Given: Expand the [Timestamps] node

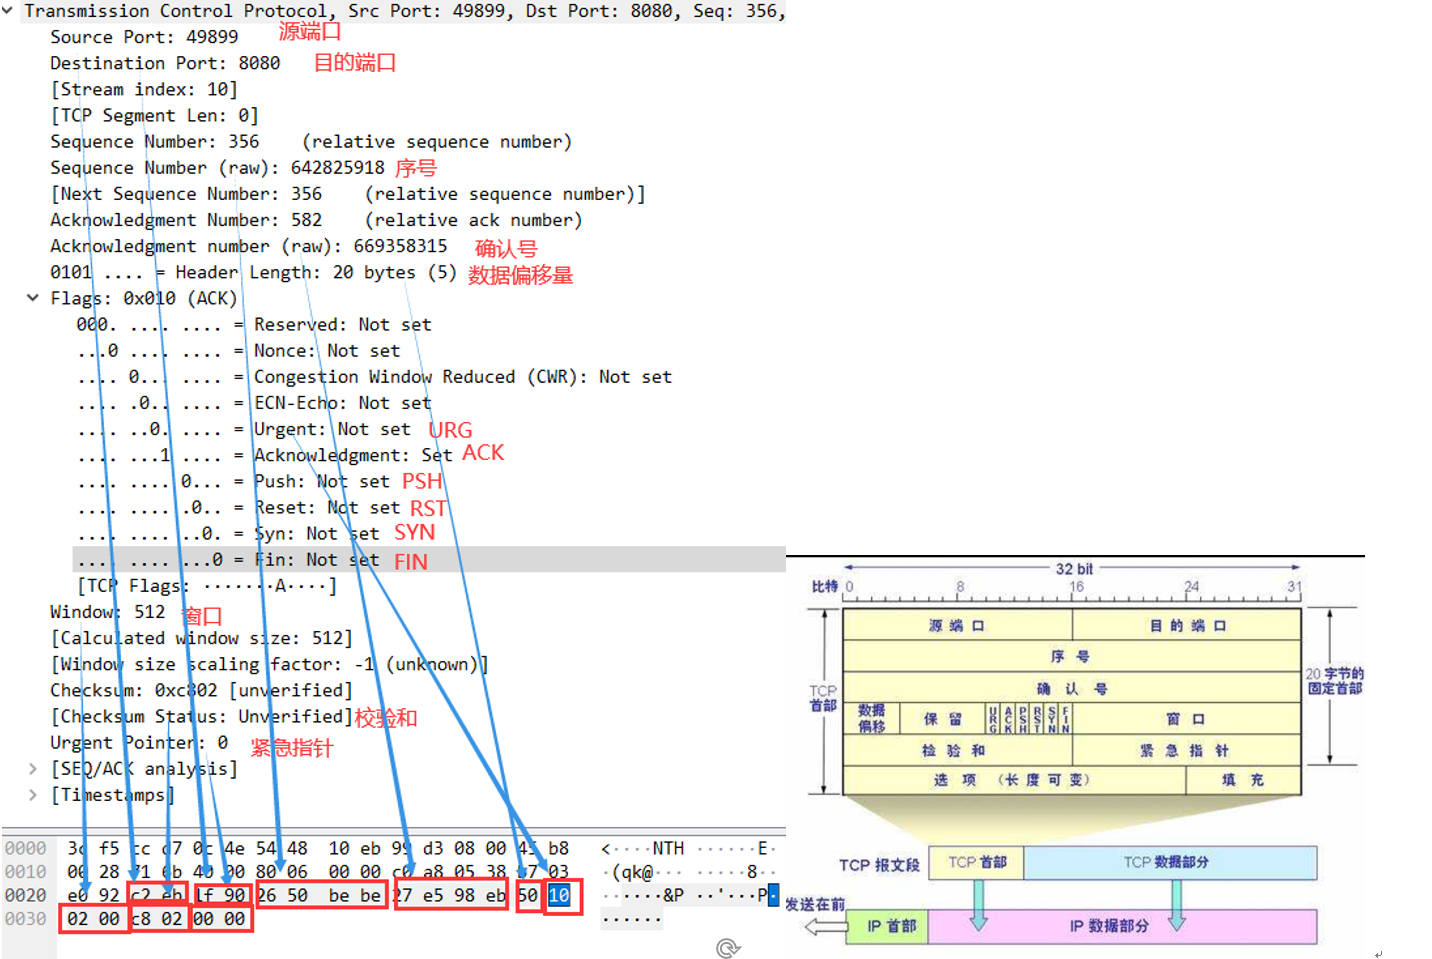Looking at the screenshot, I should (33, 794).
